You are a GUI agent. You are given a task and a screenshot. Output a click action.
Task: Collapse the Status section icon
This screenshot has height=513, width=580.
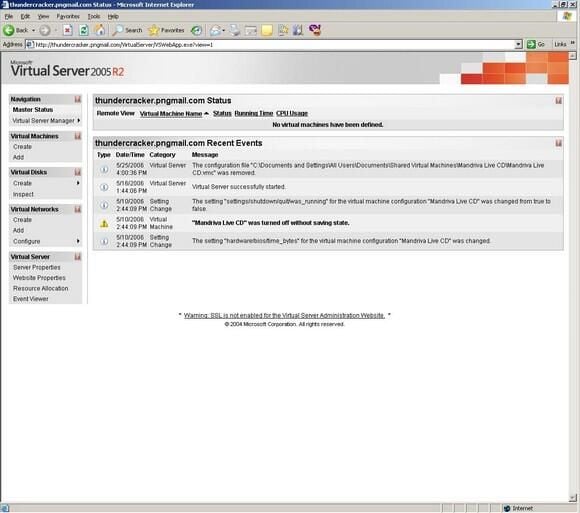pyautogui.click(x=559, y=101)
